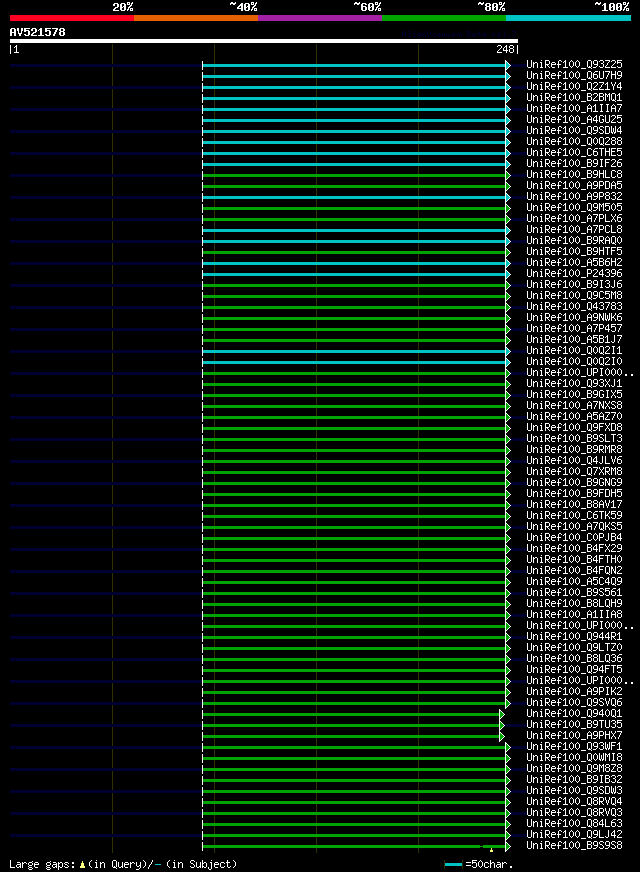The width and height of the screenshot is (640, 872).
Task: Open hit UniRef100_P24396
Action: pos(574,274)
